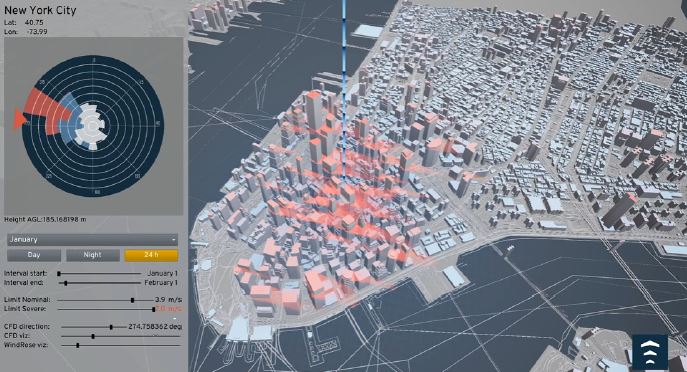Image resolution: width=687 pixels, height=372 pixels.
Task: Click the Limit Severe slider handle
Action: coord(154,309)
